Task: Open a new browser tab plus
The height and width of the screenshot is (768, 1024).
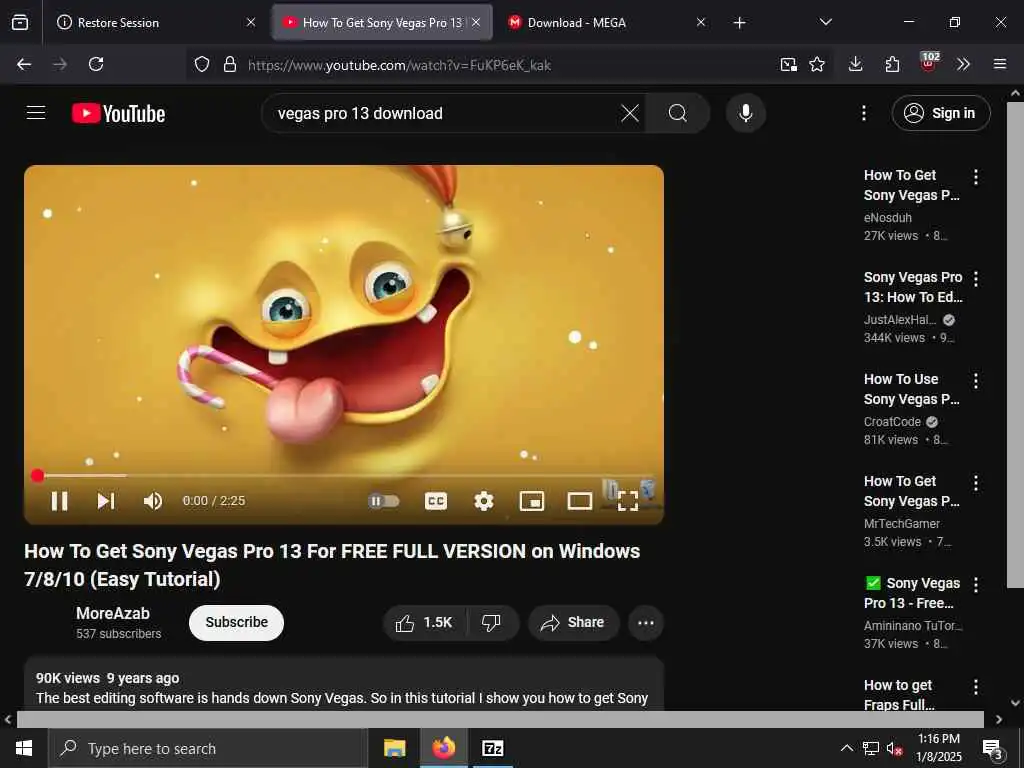Action: 739,23
